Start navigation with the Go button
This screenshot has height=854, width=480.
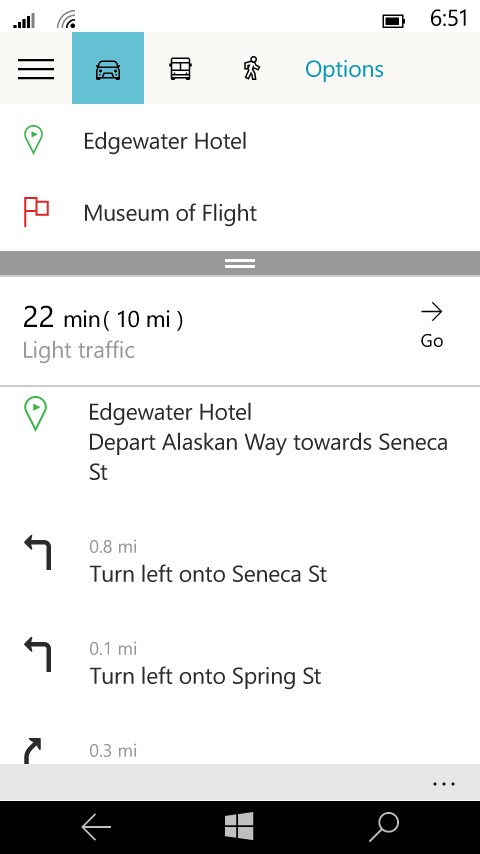[432, 326]
